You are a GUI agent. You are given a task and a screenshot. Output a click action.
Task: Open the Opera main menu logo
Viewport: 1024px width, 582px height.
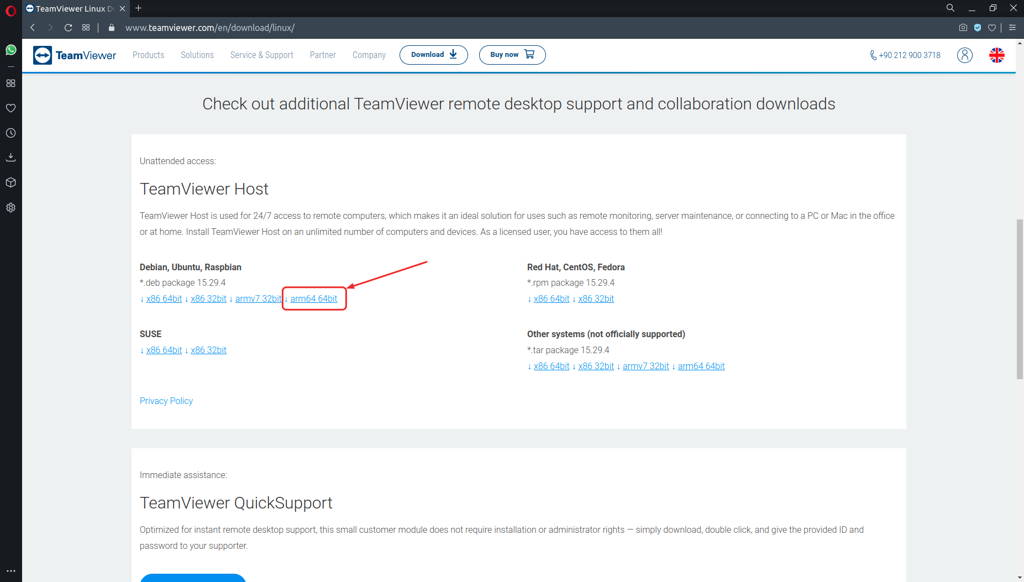tap(10, 10)
